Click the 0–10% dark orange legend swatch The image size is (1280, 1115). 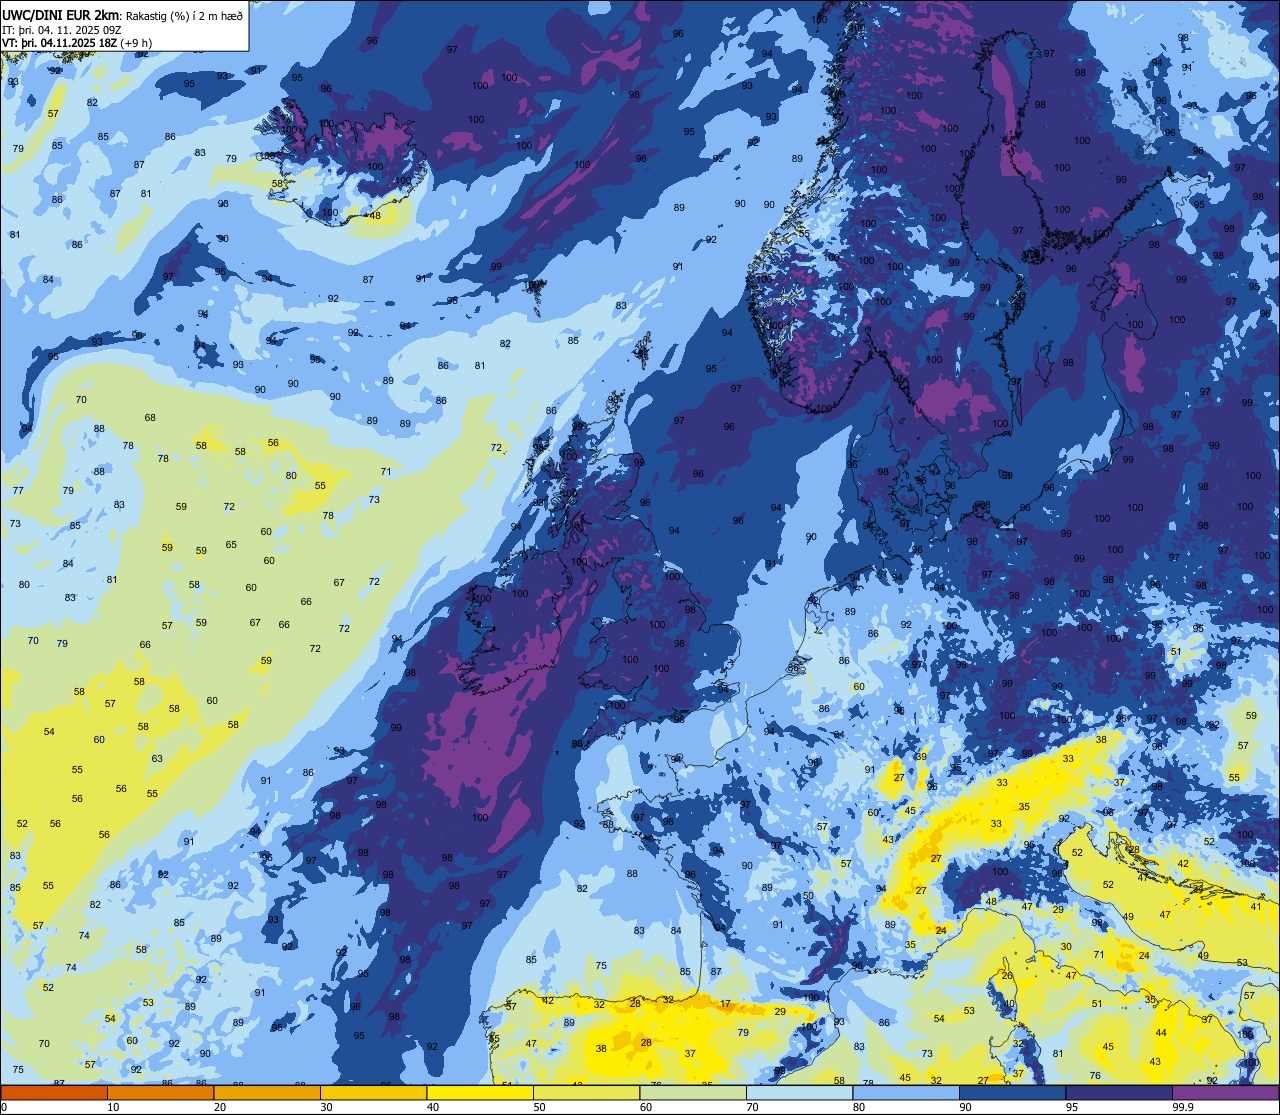pos(54,1092)
